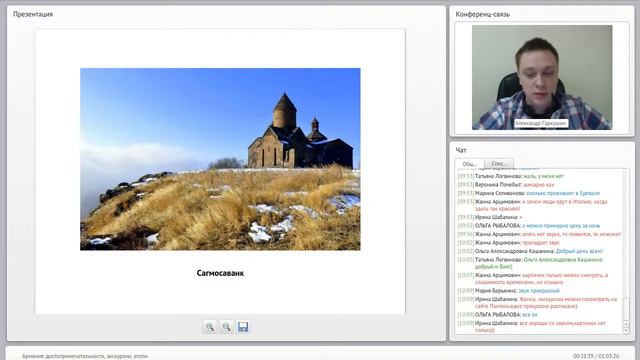This screenshot has height=360, width=640.
Task: Select Жанна Арцимович's message 'опять нет звука'
Action: pos(539,234)
